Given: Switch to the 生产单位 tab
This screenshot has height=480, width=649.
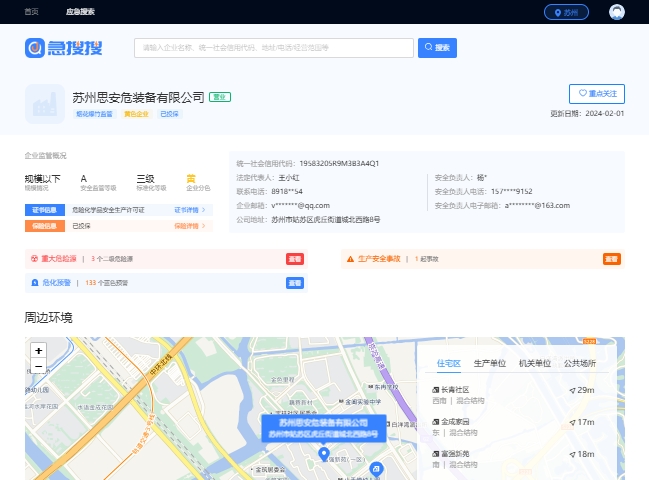Looking at the screenshot, I should 490,363.
